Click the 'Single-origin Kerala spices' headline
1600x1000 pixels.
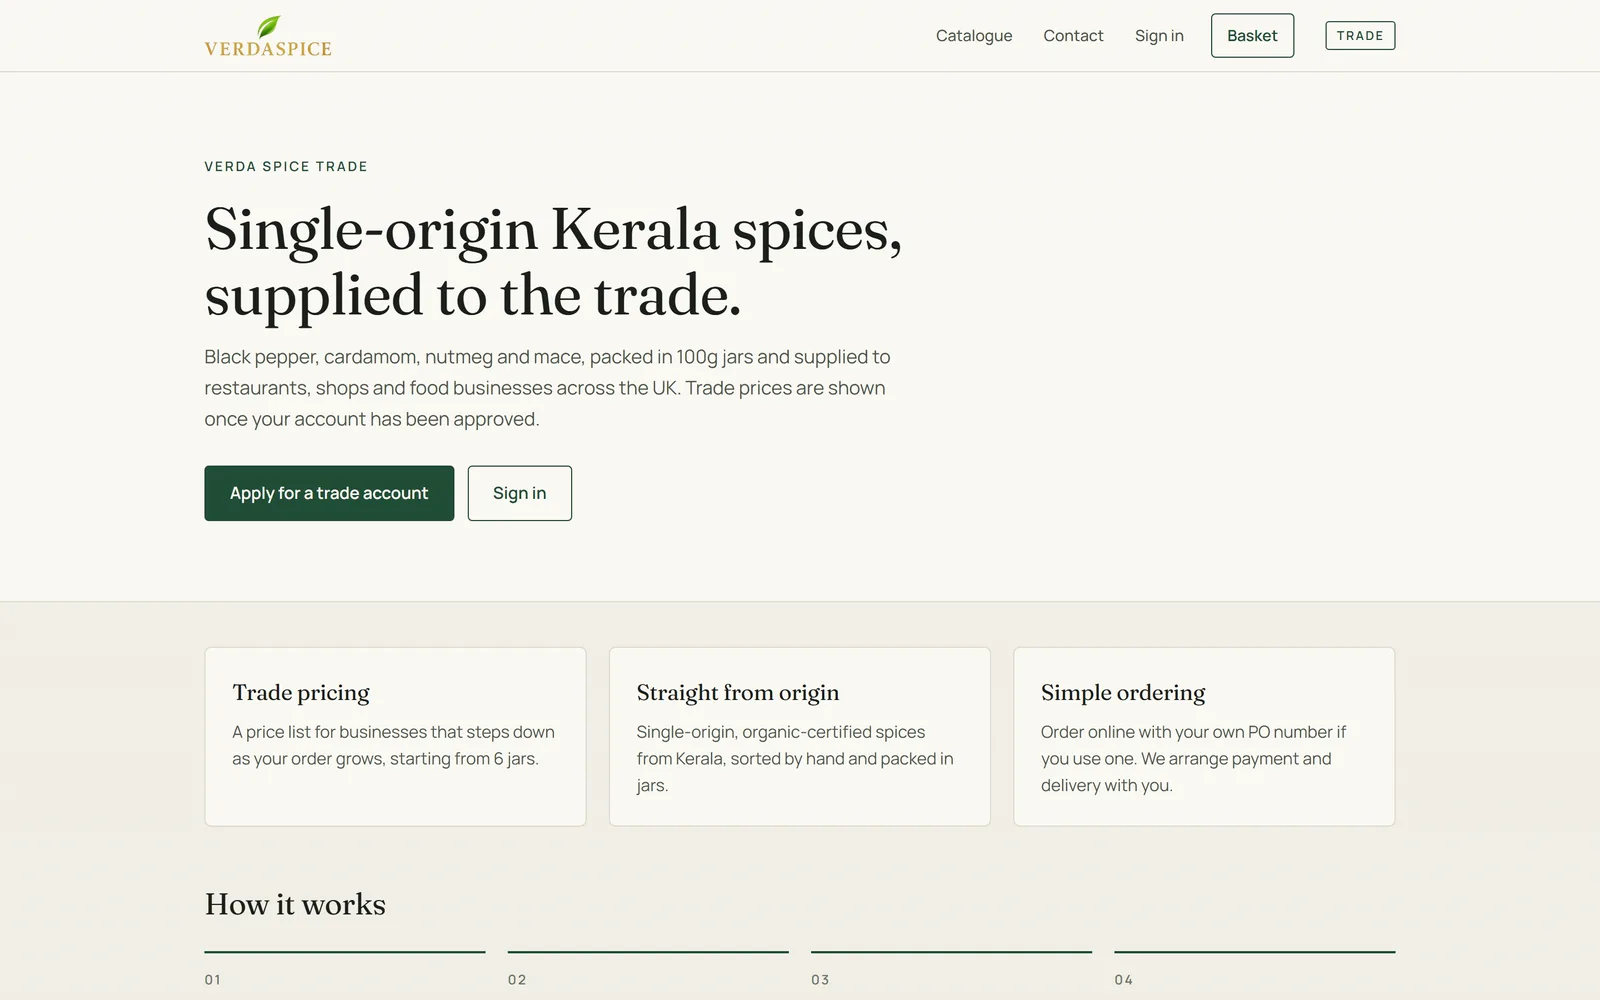coord(553,262)
